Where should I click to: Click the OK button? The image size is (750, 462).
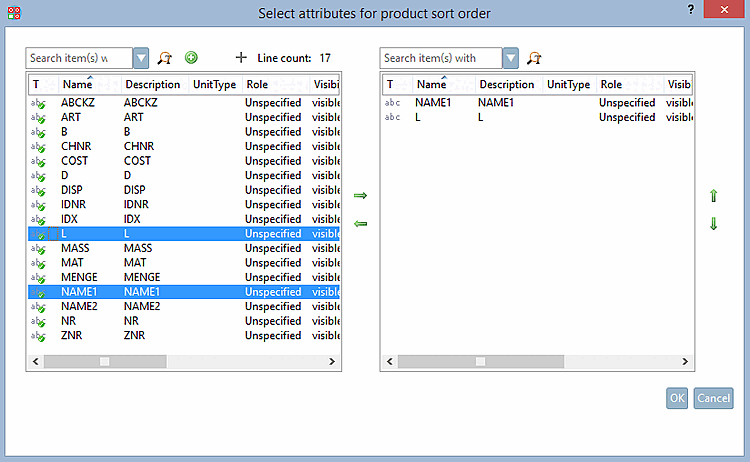677,398
